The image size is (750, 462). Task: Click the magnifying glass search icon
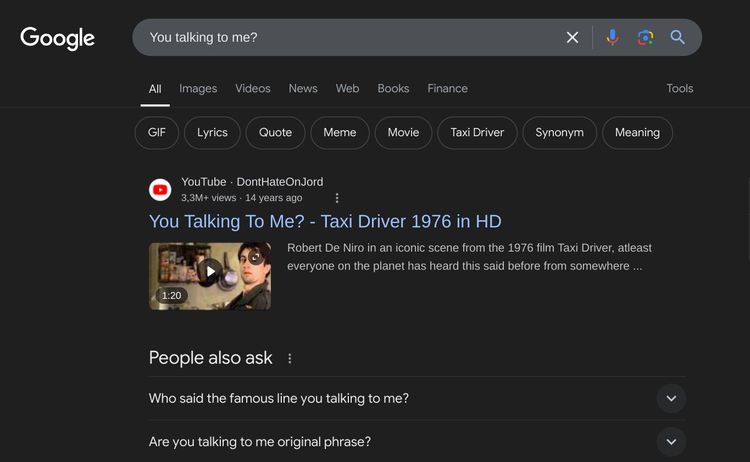tap(677, 37)
